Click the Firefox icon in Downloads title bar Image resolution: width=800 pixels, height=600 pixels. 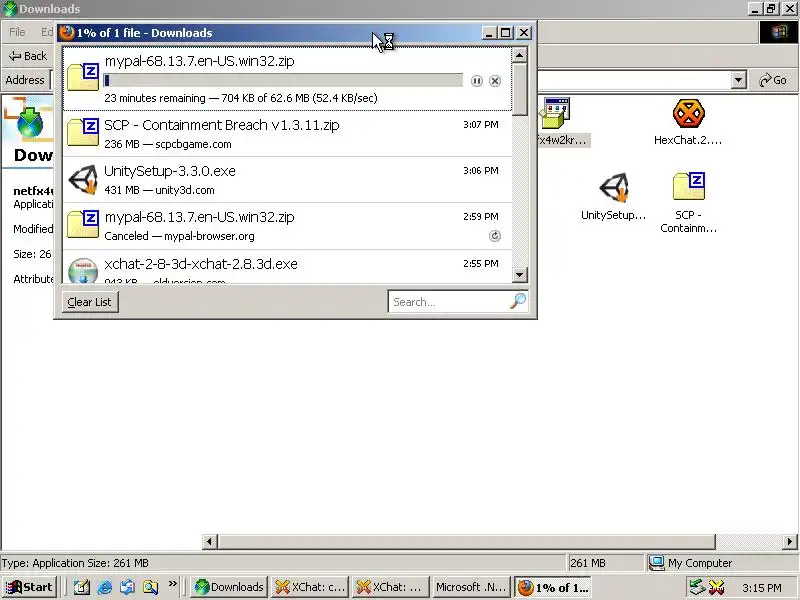(x=66, y=33)
